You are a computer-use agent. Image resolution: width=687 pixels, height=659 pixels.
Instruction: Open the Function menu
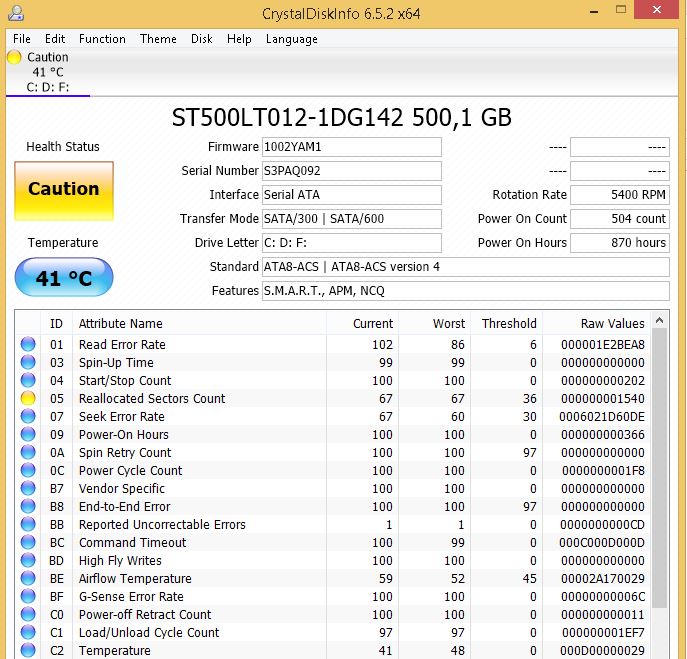[x=102, y=39]
